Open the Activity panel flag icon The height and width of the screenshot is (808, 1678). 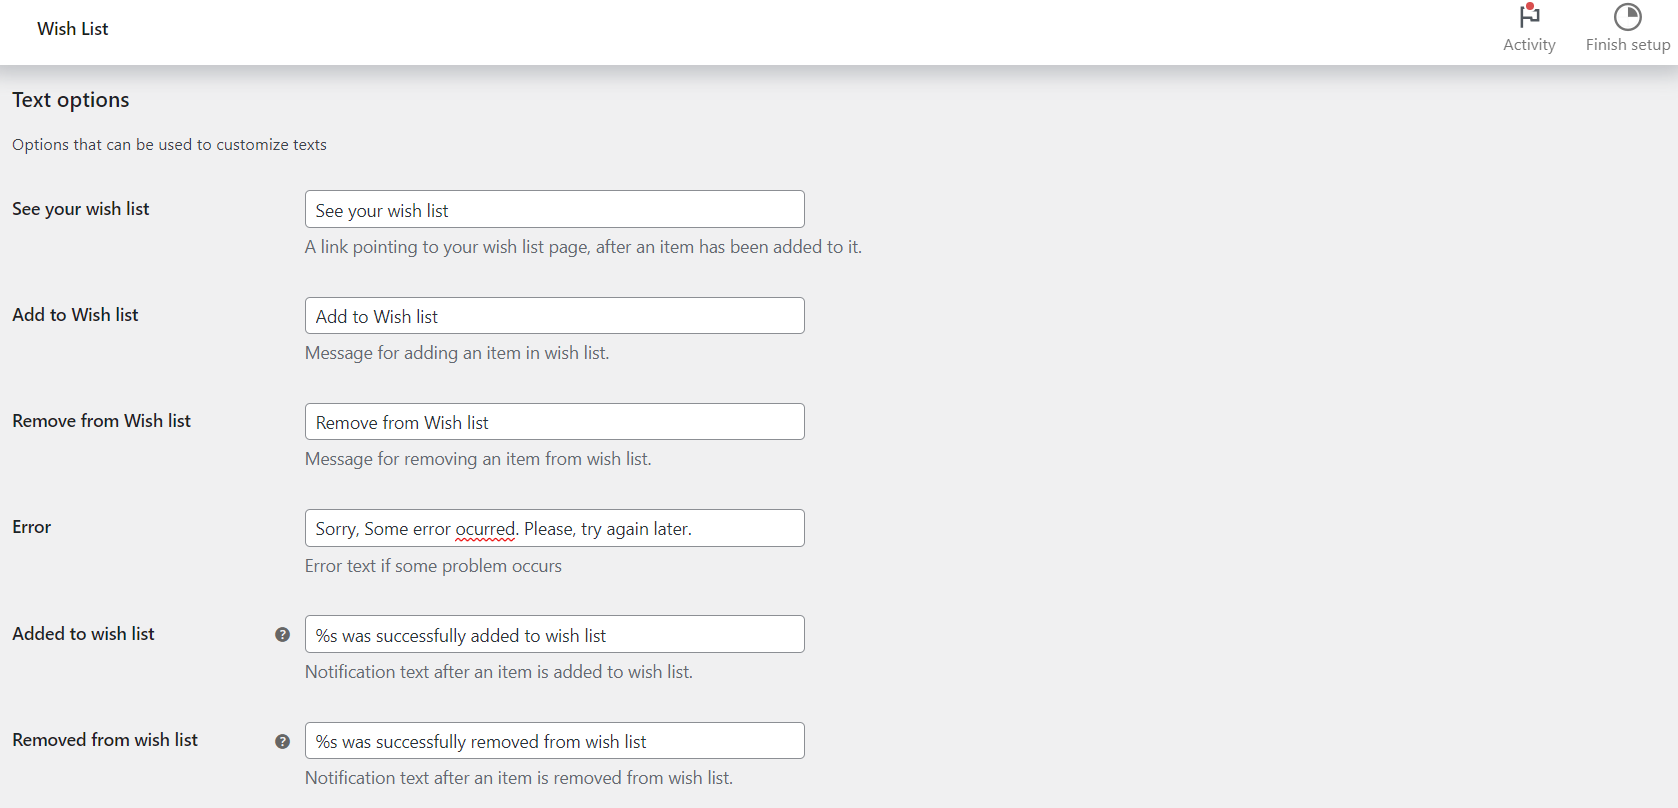click(1529, 17)
